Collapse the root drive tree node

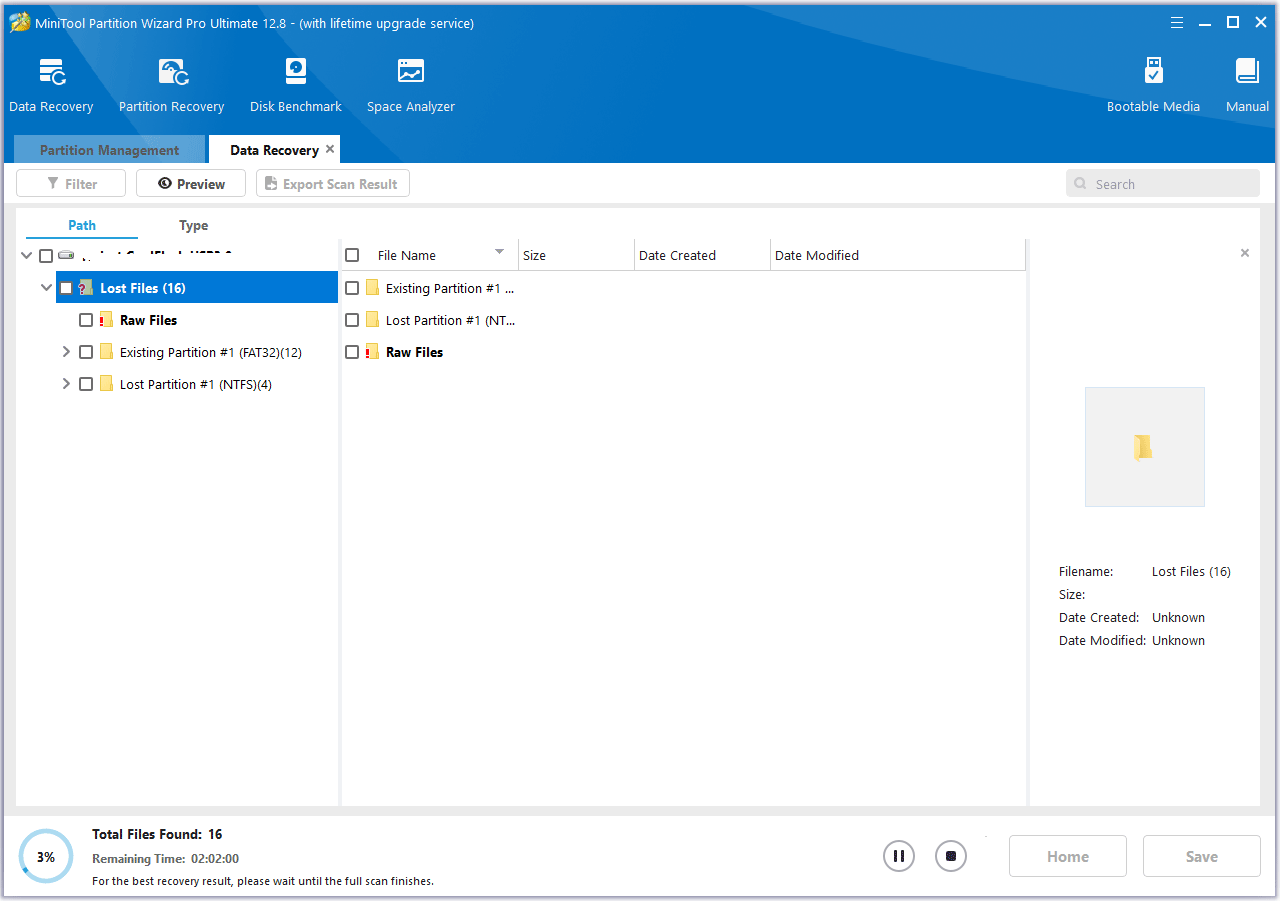[27, 256]
